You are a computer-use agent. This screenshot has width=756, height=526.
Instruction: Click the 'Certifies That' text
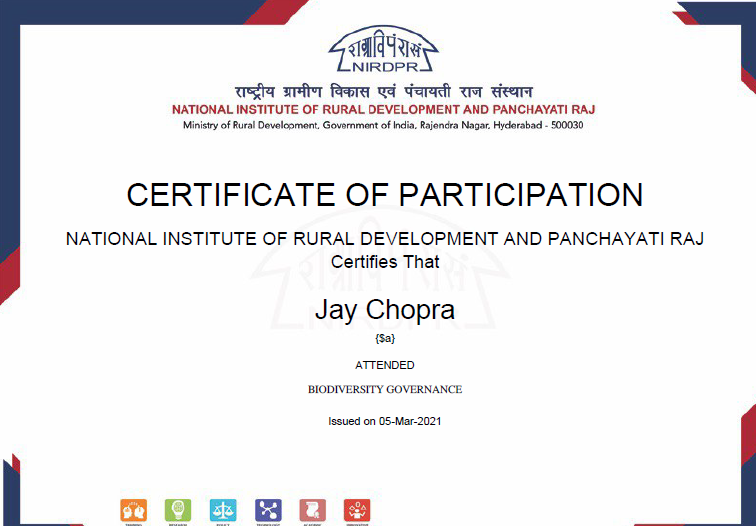(385, 262)
